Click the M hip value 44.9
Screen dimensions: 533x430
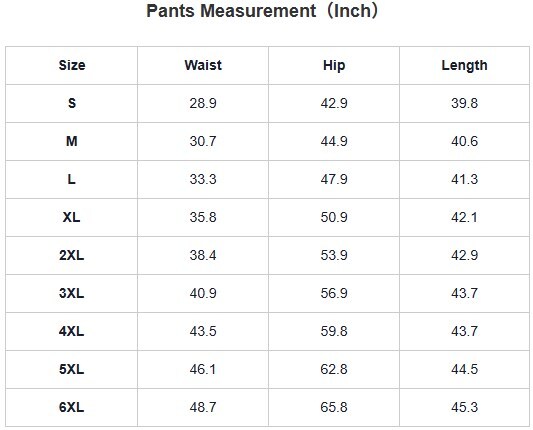tap(334, 141)
